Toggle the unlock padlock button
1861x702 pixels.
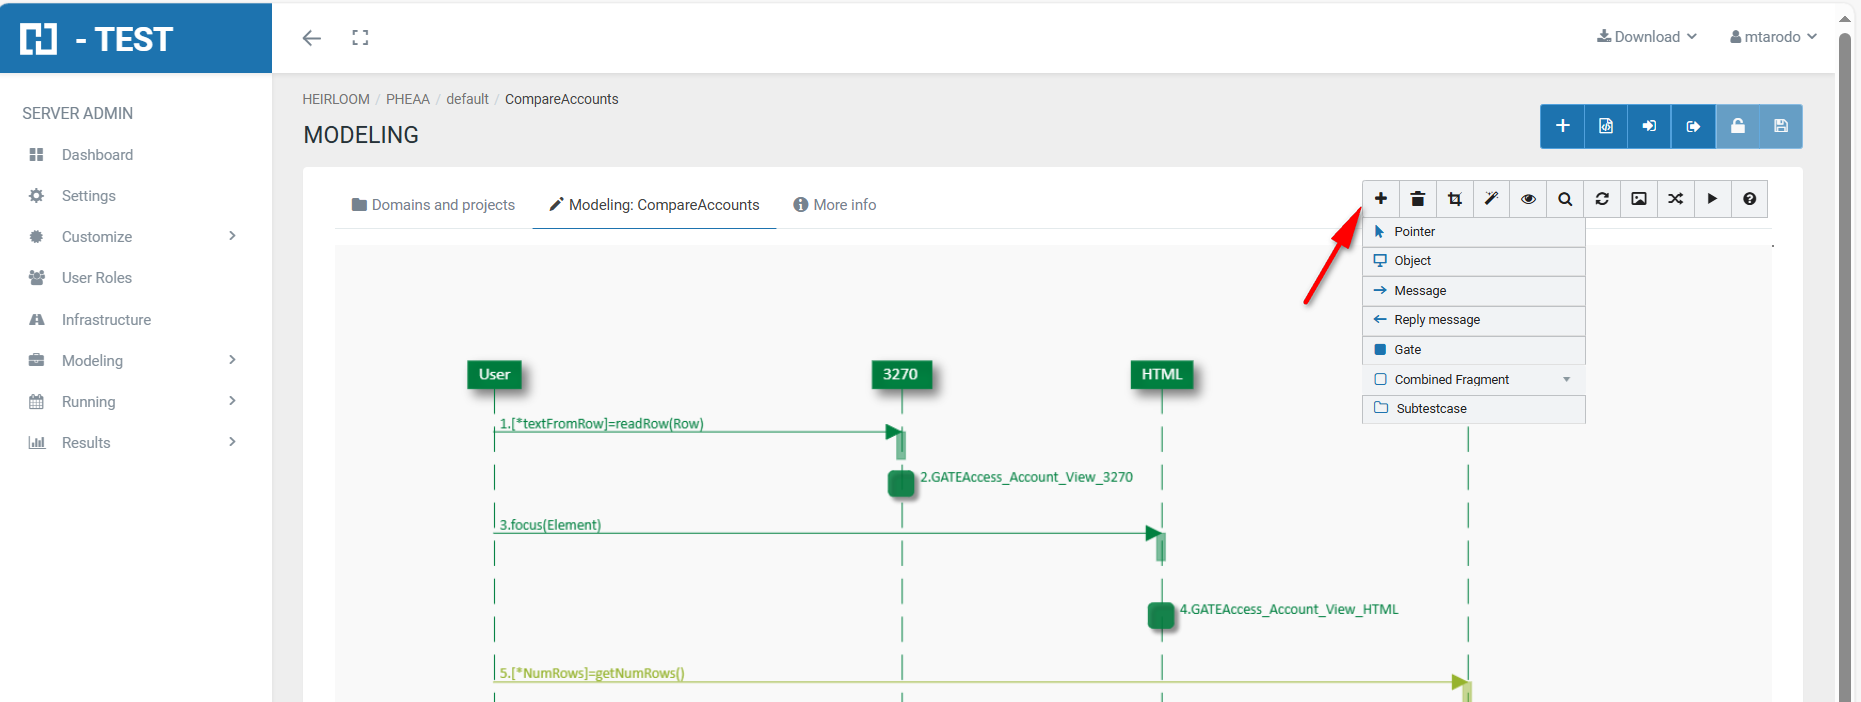[x=1738, y=126]
